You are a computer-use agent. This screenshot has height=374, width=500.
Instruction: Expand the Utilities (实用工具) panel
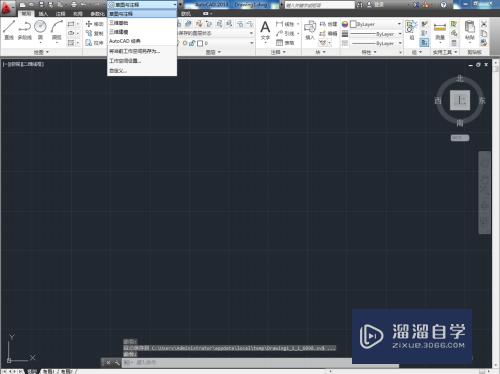445,52
